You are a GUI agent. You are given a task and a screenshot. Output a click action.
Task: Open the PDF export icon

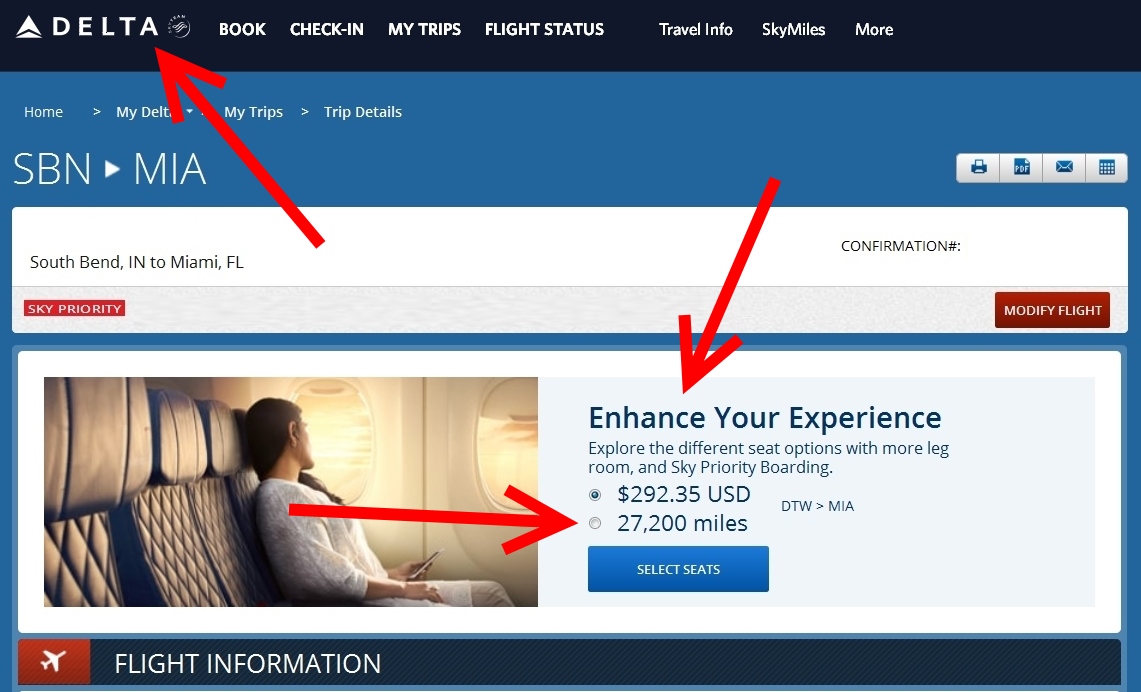1020,167
